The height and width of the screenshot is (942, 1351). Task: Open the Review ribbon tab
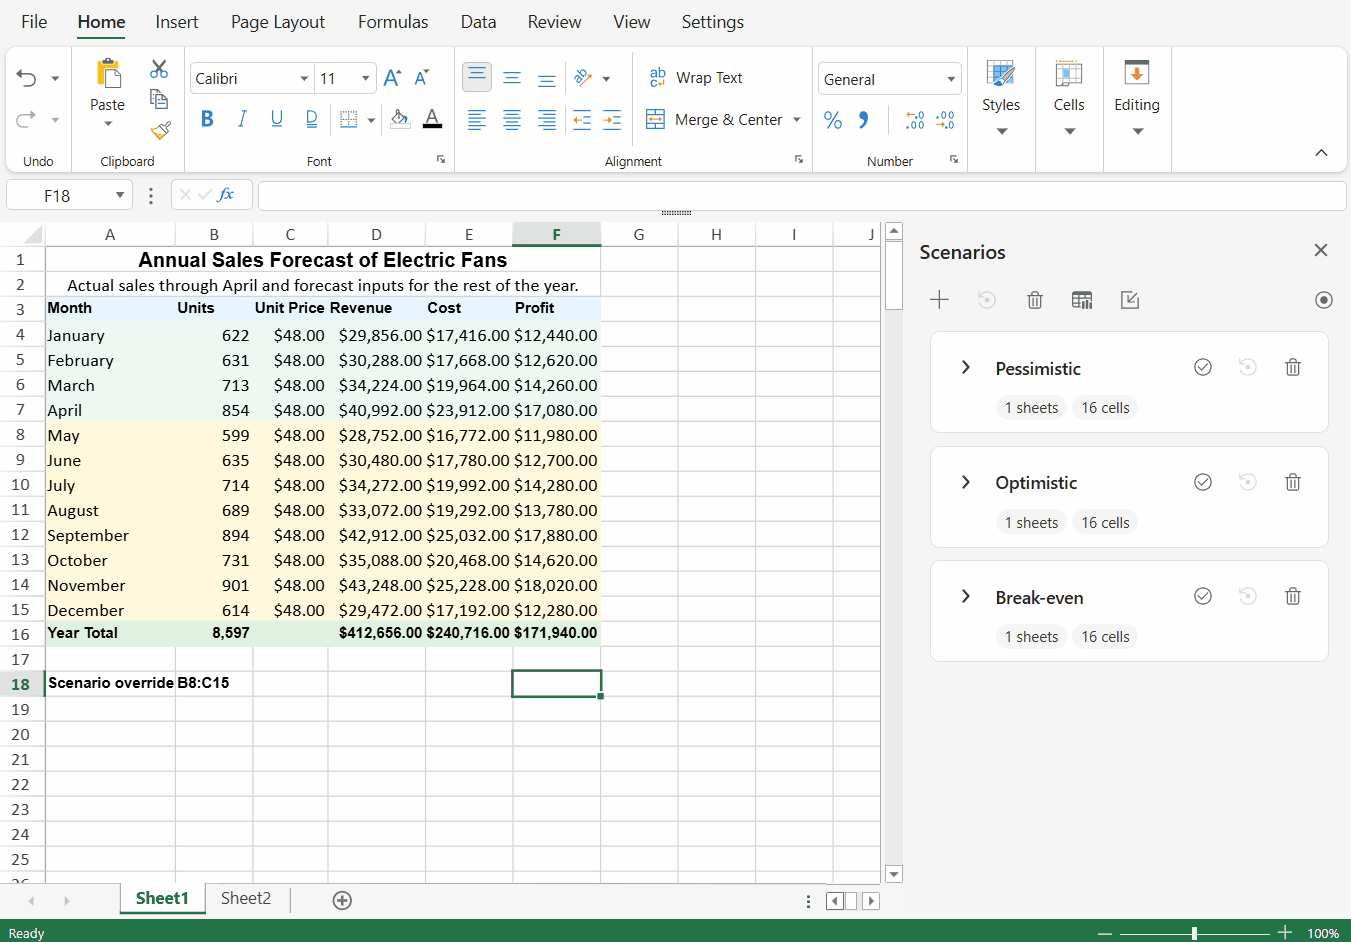coord(555,22)
